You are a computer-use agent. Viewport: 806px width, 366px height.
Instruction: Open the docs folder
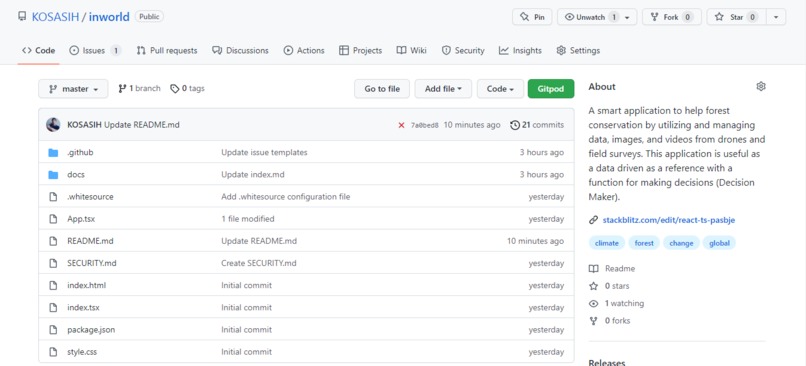[x=76, y=175]
